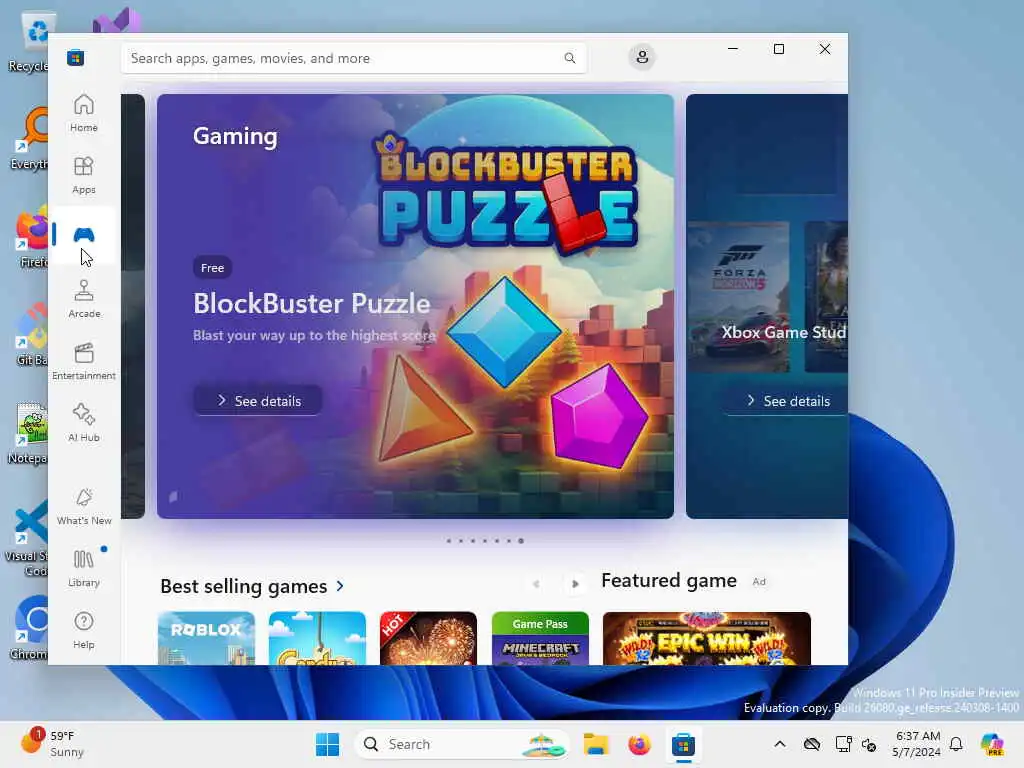Show hidden system tray icons
The width and height of the screenshot is (1024, 768).
pos(780,744)
